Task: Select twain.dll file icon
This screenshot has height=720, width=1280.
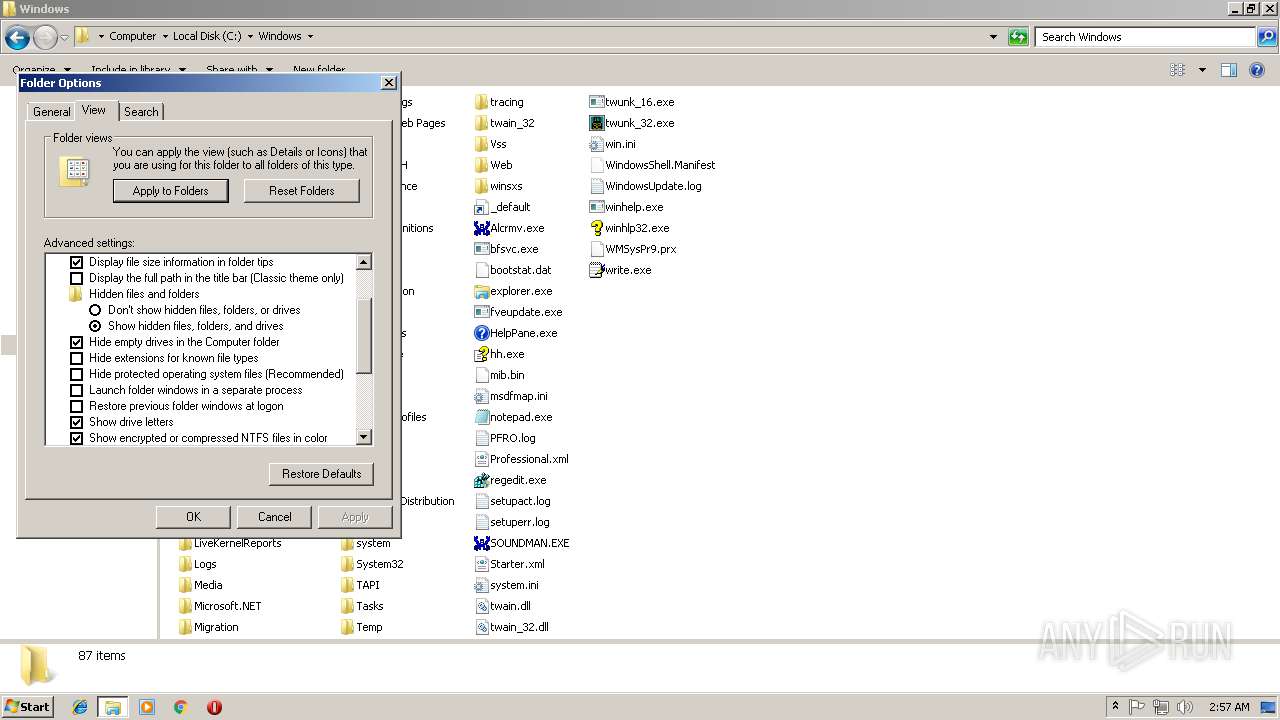Action: [481, 606]
